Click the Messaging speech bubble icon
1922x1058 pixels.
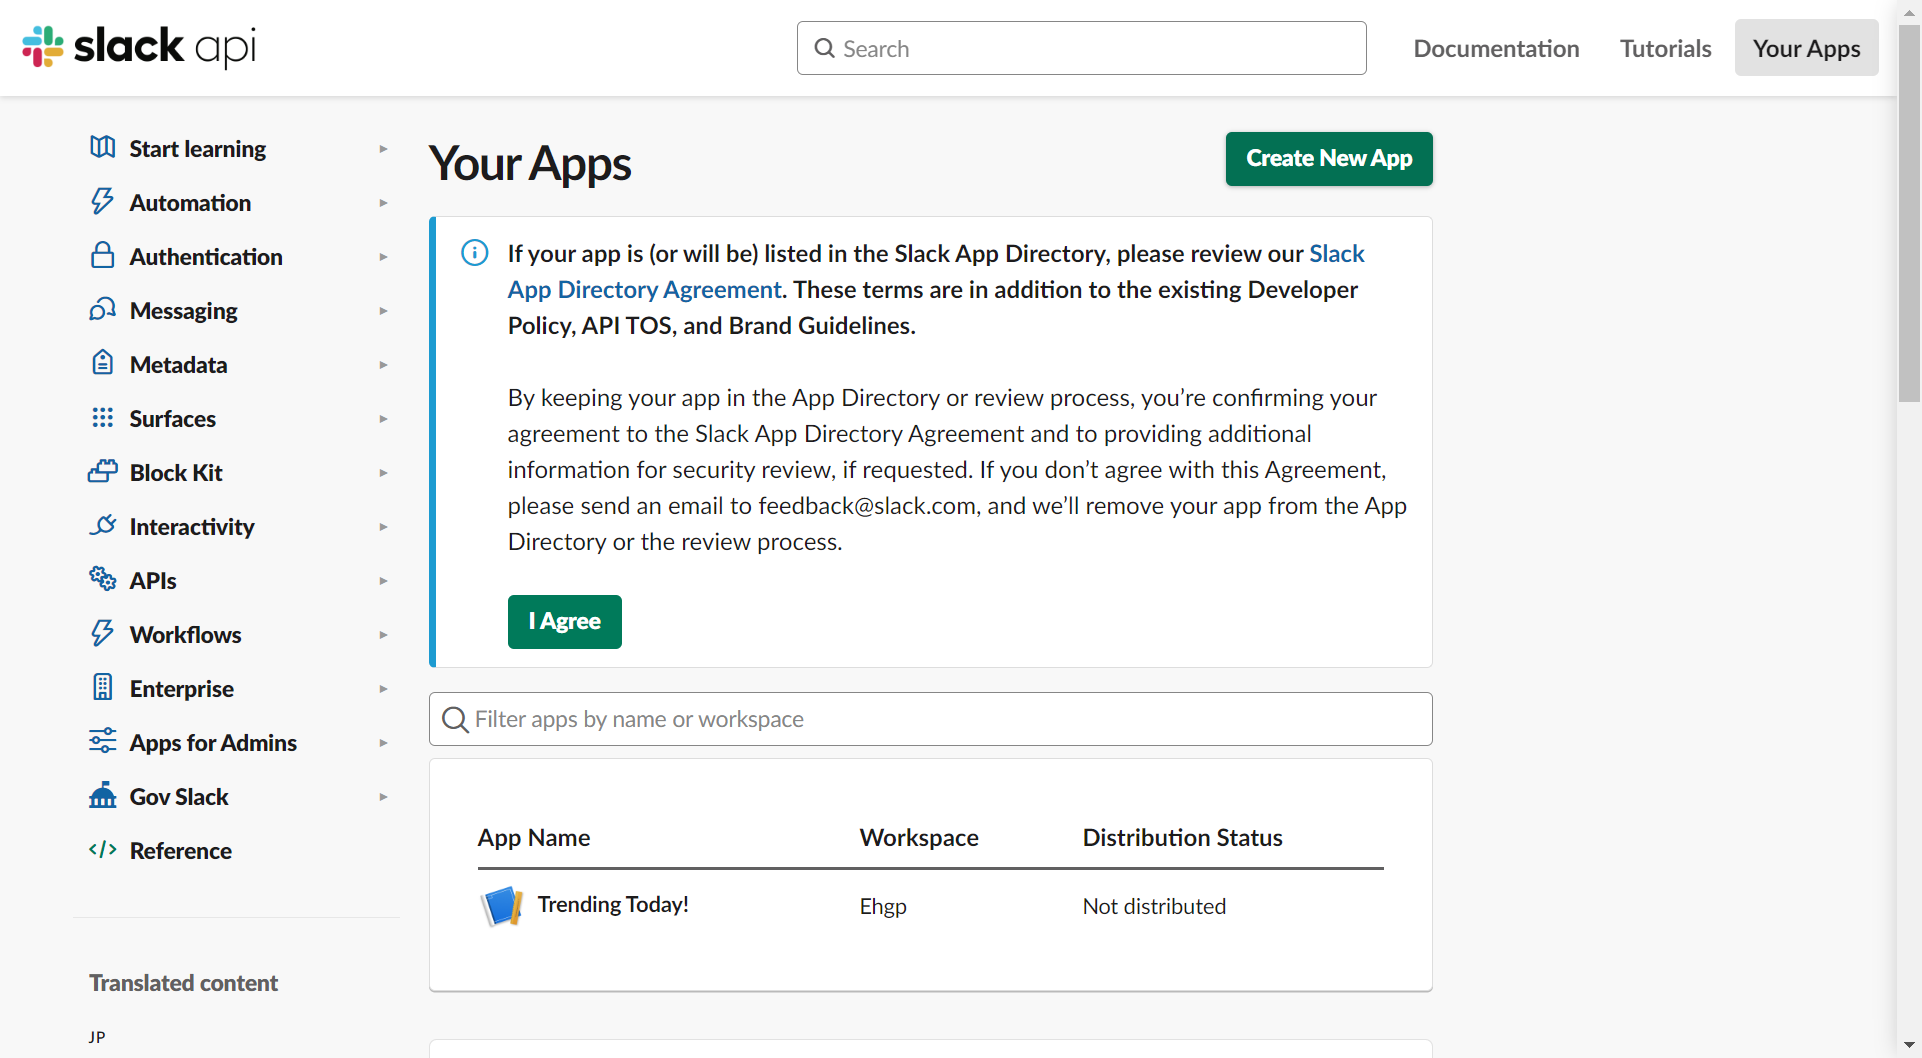pyautogui.click(x=102, y=310)
